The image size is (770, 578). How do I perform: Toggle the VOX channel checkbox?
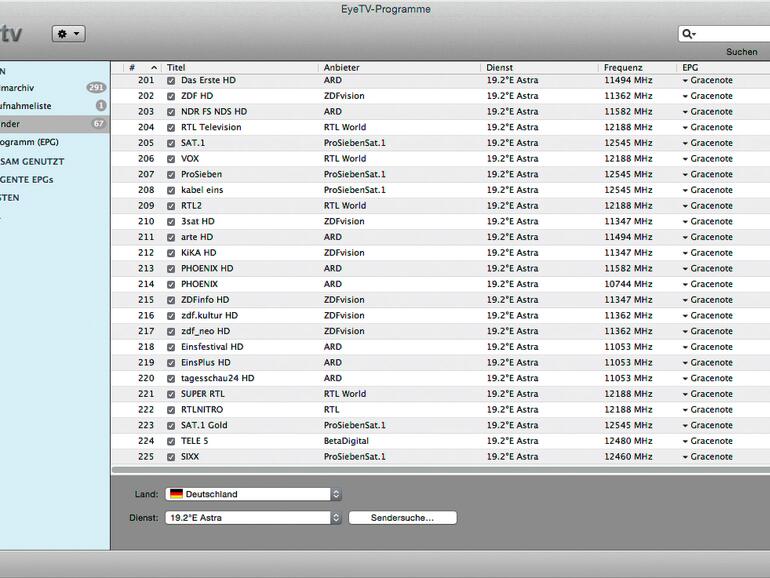pos(171,159)
